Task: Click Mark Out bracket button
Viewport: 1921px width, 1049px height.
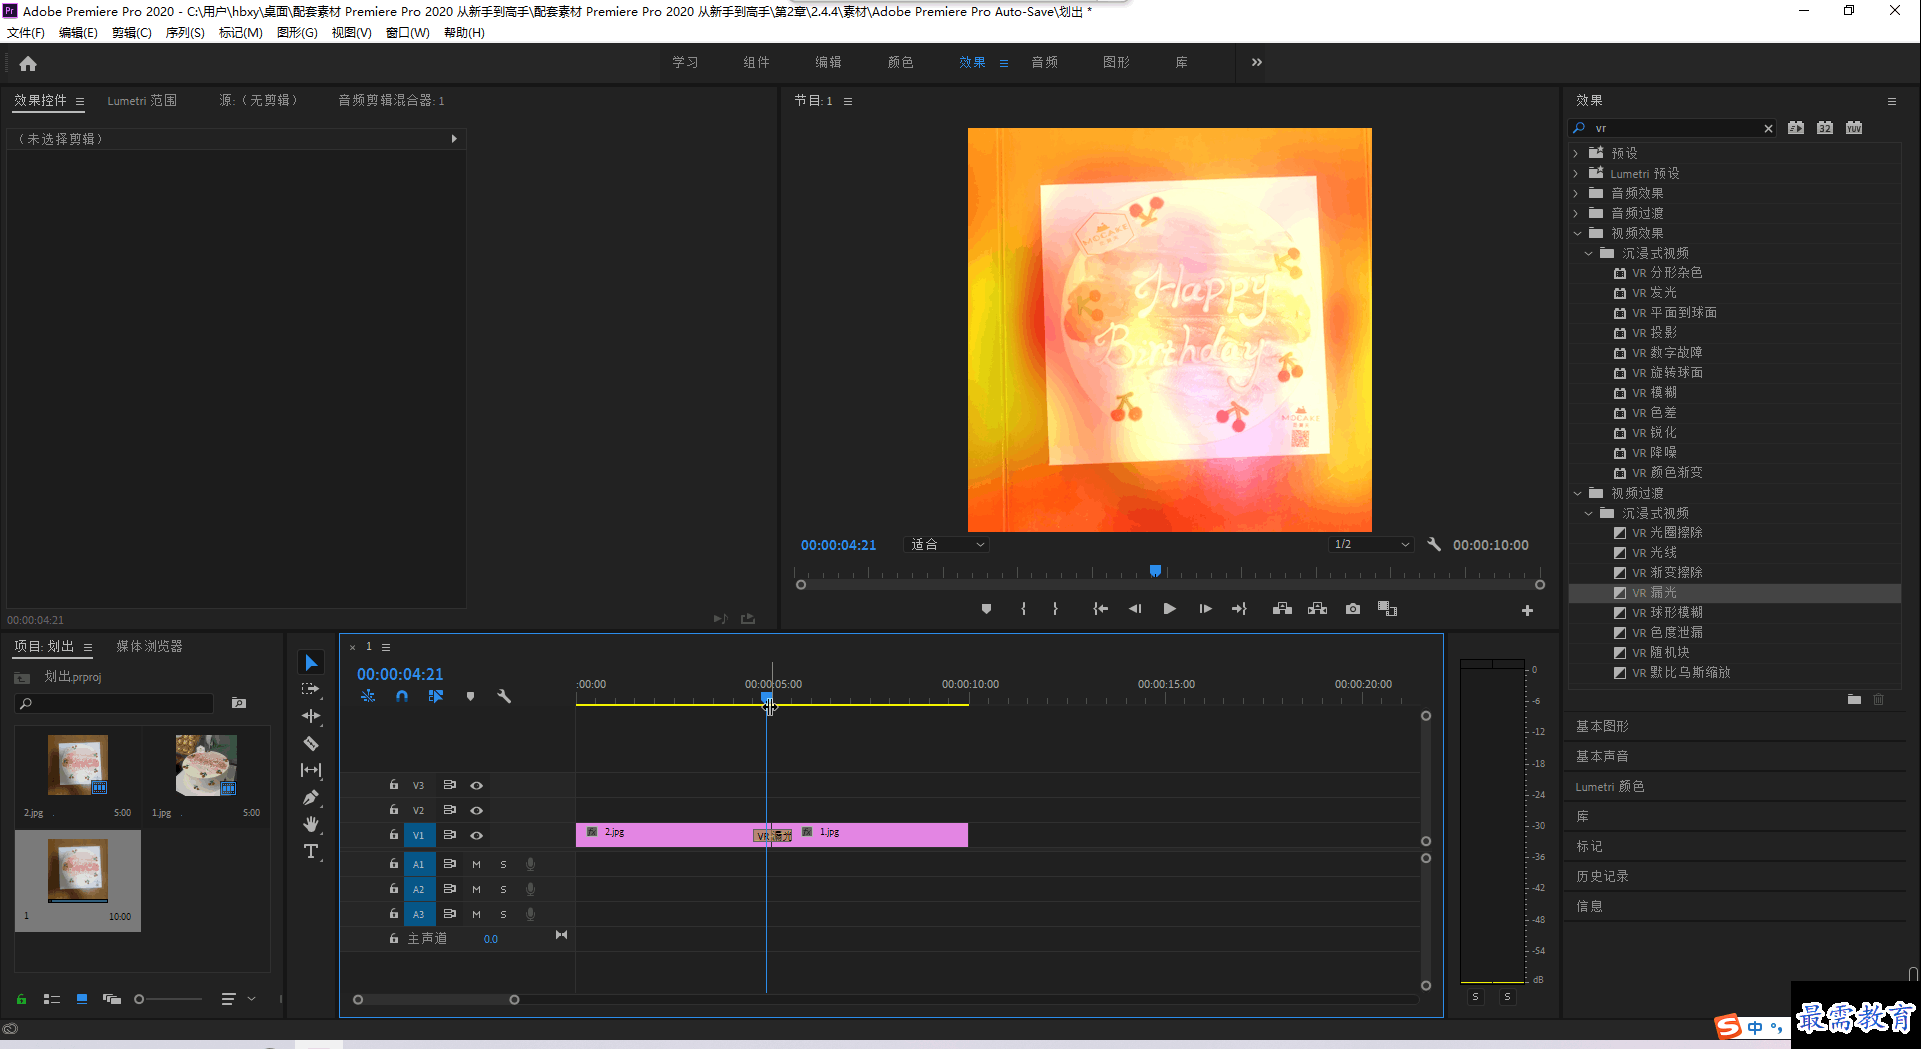Action: click(x=1055, y=609)
